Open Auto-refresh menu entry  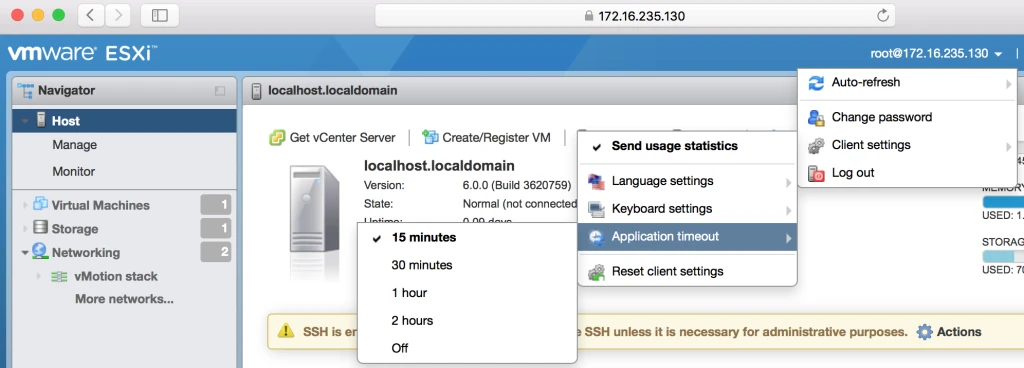[x=866, y=82]
